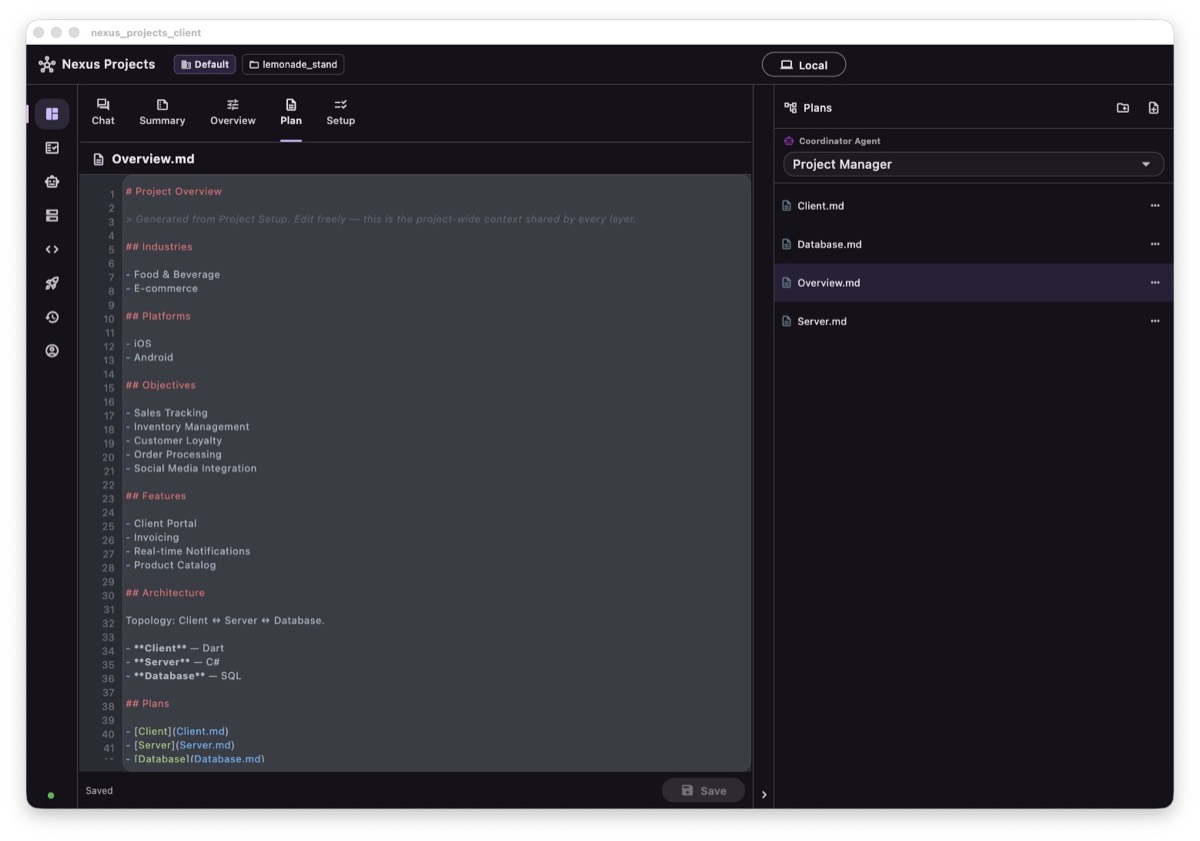The width and height of the screenshot is (1200, 841).
Task: Click the 'Android' line in editor
Action: tap(150, 358)
